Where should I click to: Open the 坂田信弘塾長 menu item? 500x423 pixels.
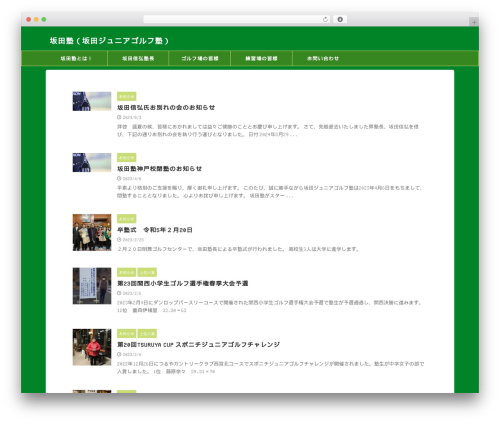138,58
